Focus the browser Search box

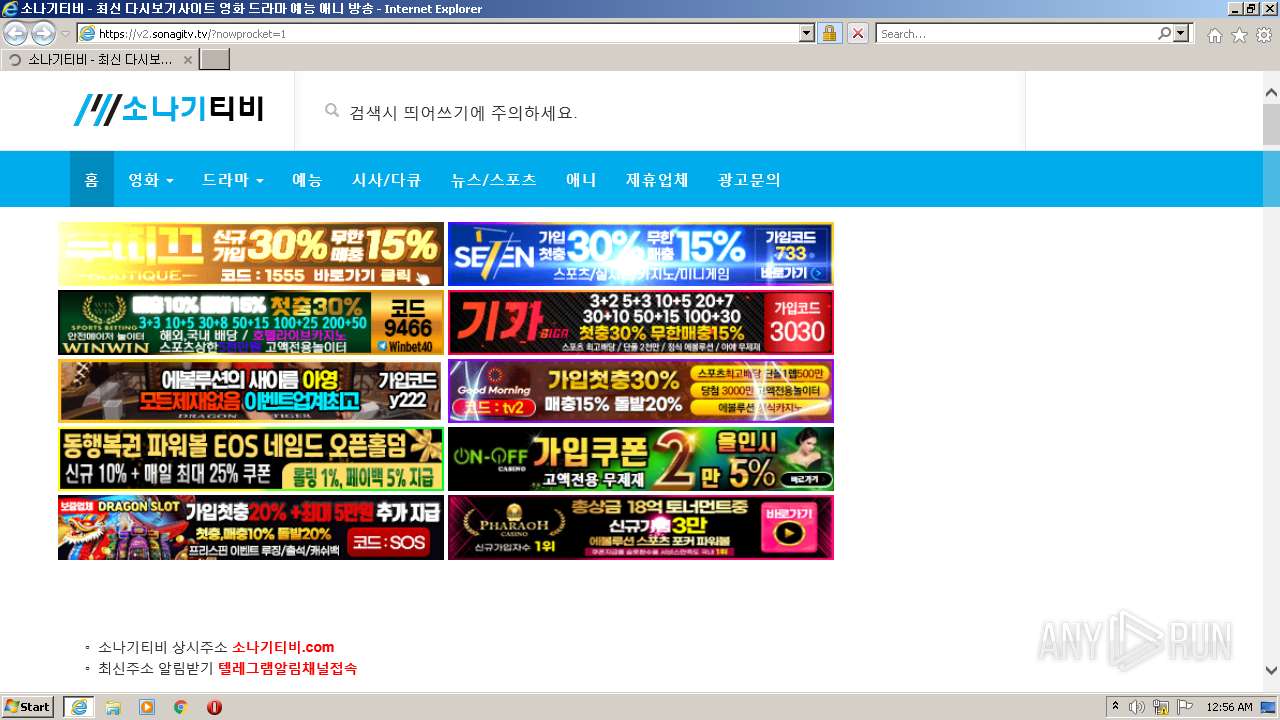point(1017,33)
